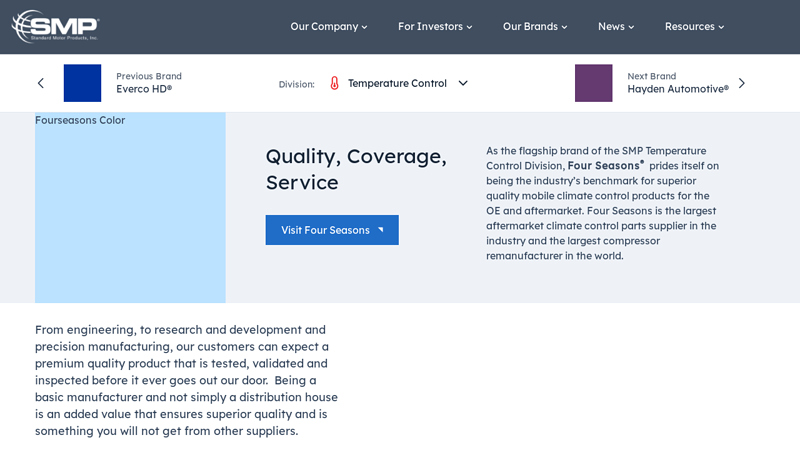Expand the Temperature Control division dropdown
This screenshot has width=800, height=450.
(397, 83)
